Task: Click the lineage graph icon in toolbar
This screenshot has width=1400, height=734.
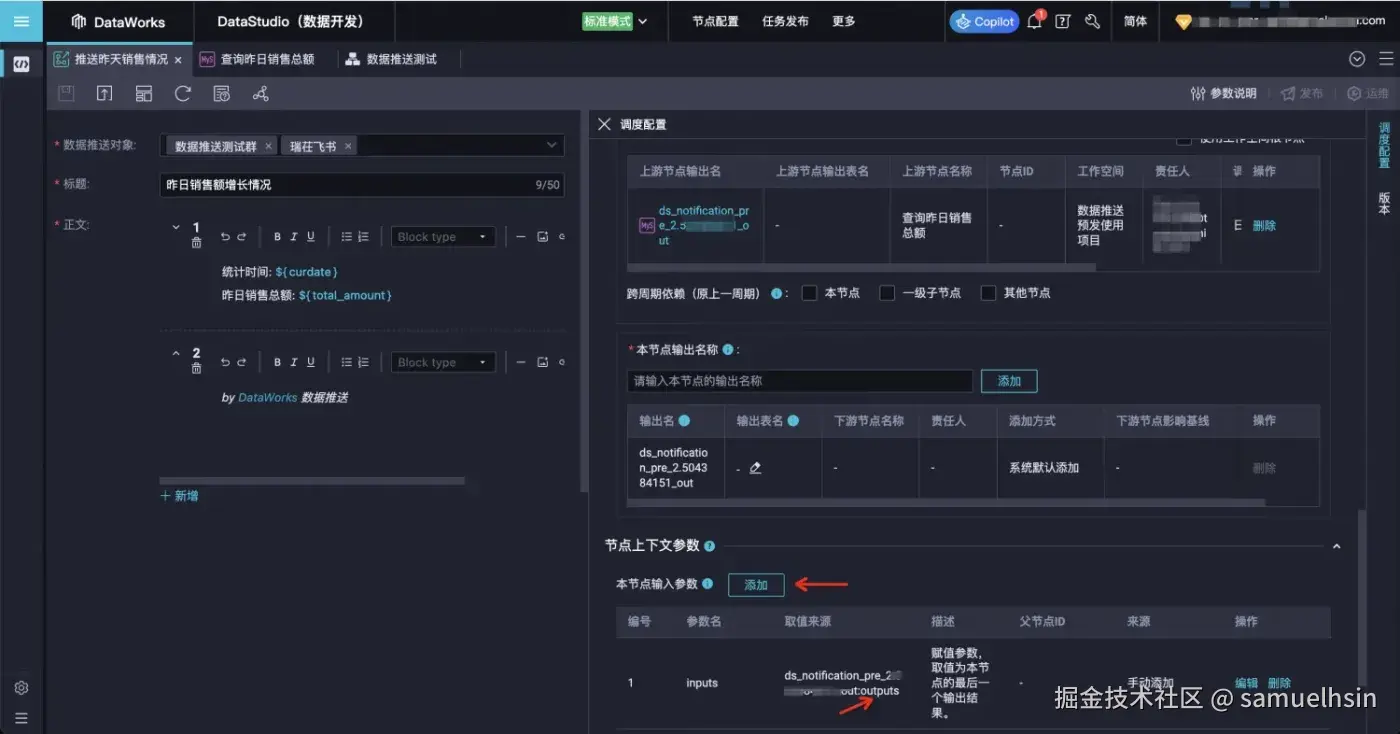Action: tap(260, 94)
